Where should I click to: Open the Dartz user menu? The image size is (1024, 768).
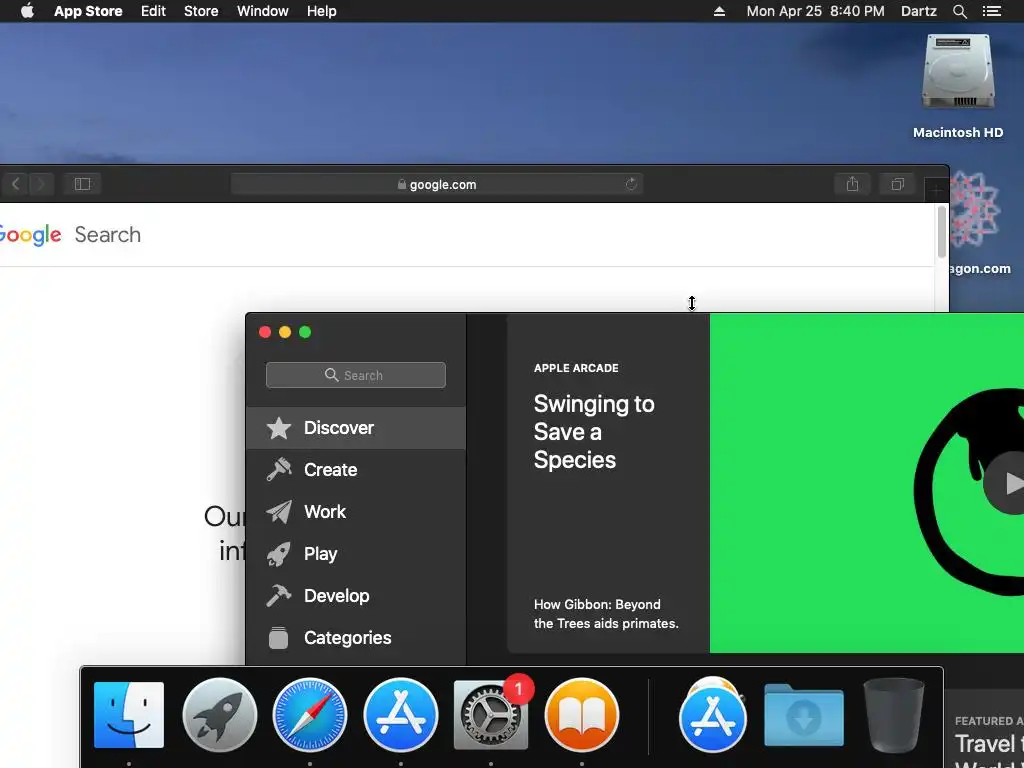coord(919,11)
